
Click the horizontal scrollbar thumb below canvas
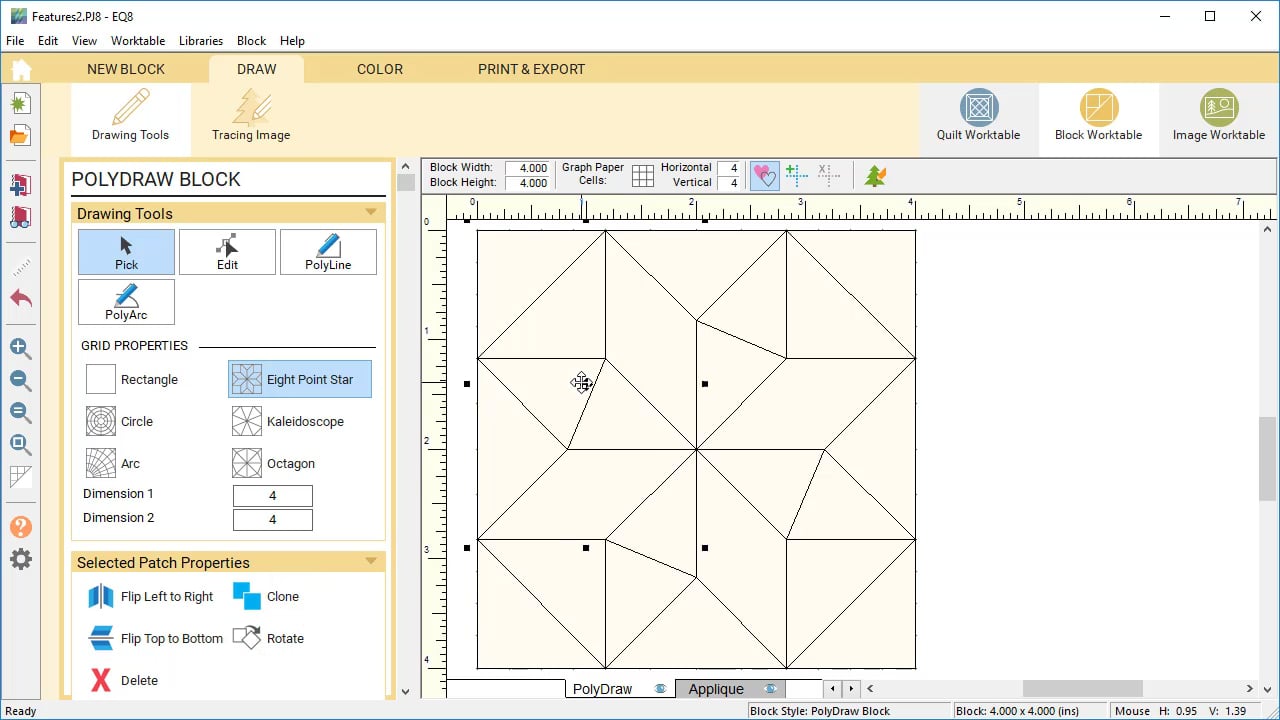click(x=1082, y=689)
